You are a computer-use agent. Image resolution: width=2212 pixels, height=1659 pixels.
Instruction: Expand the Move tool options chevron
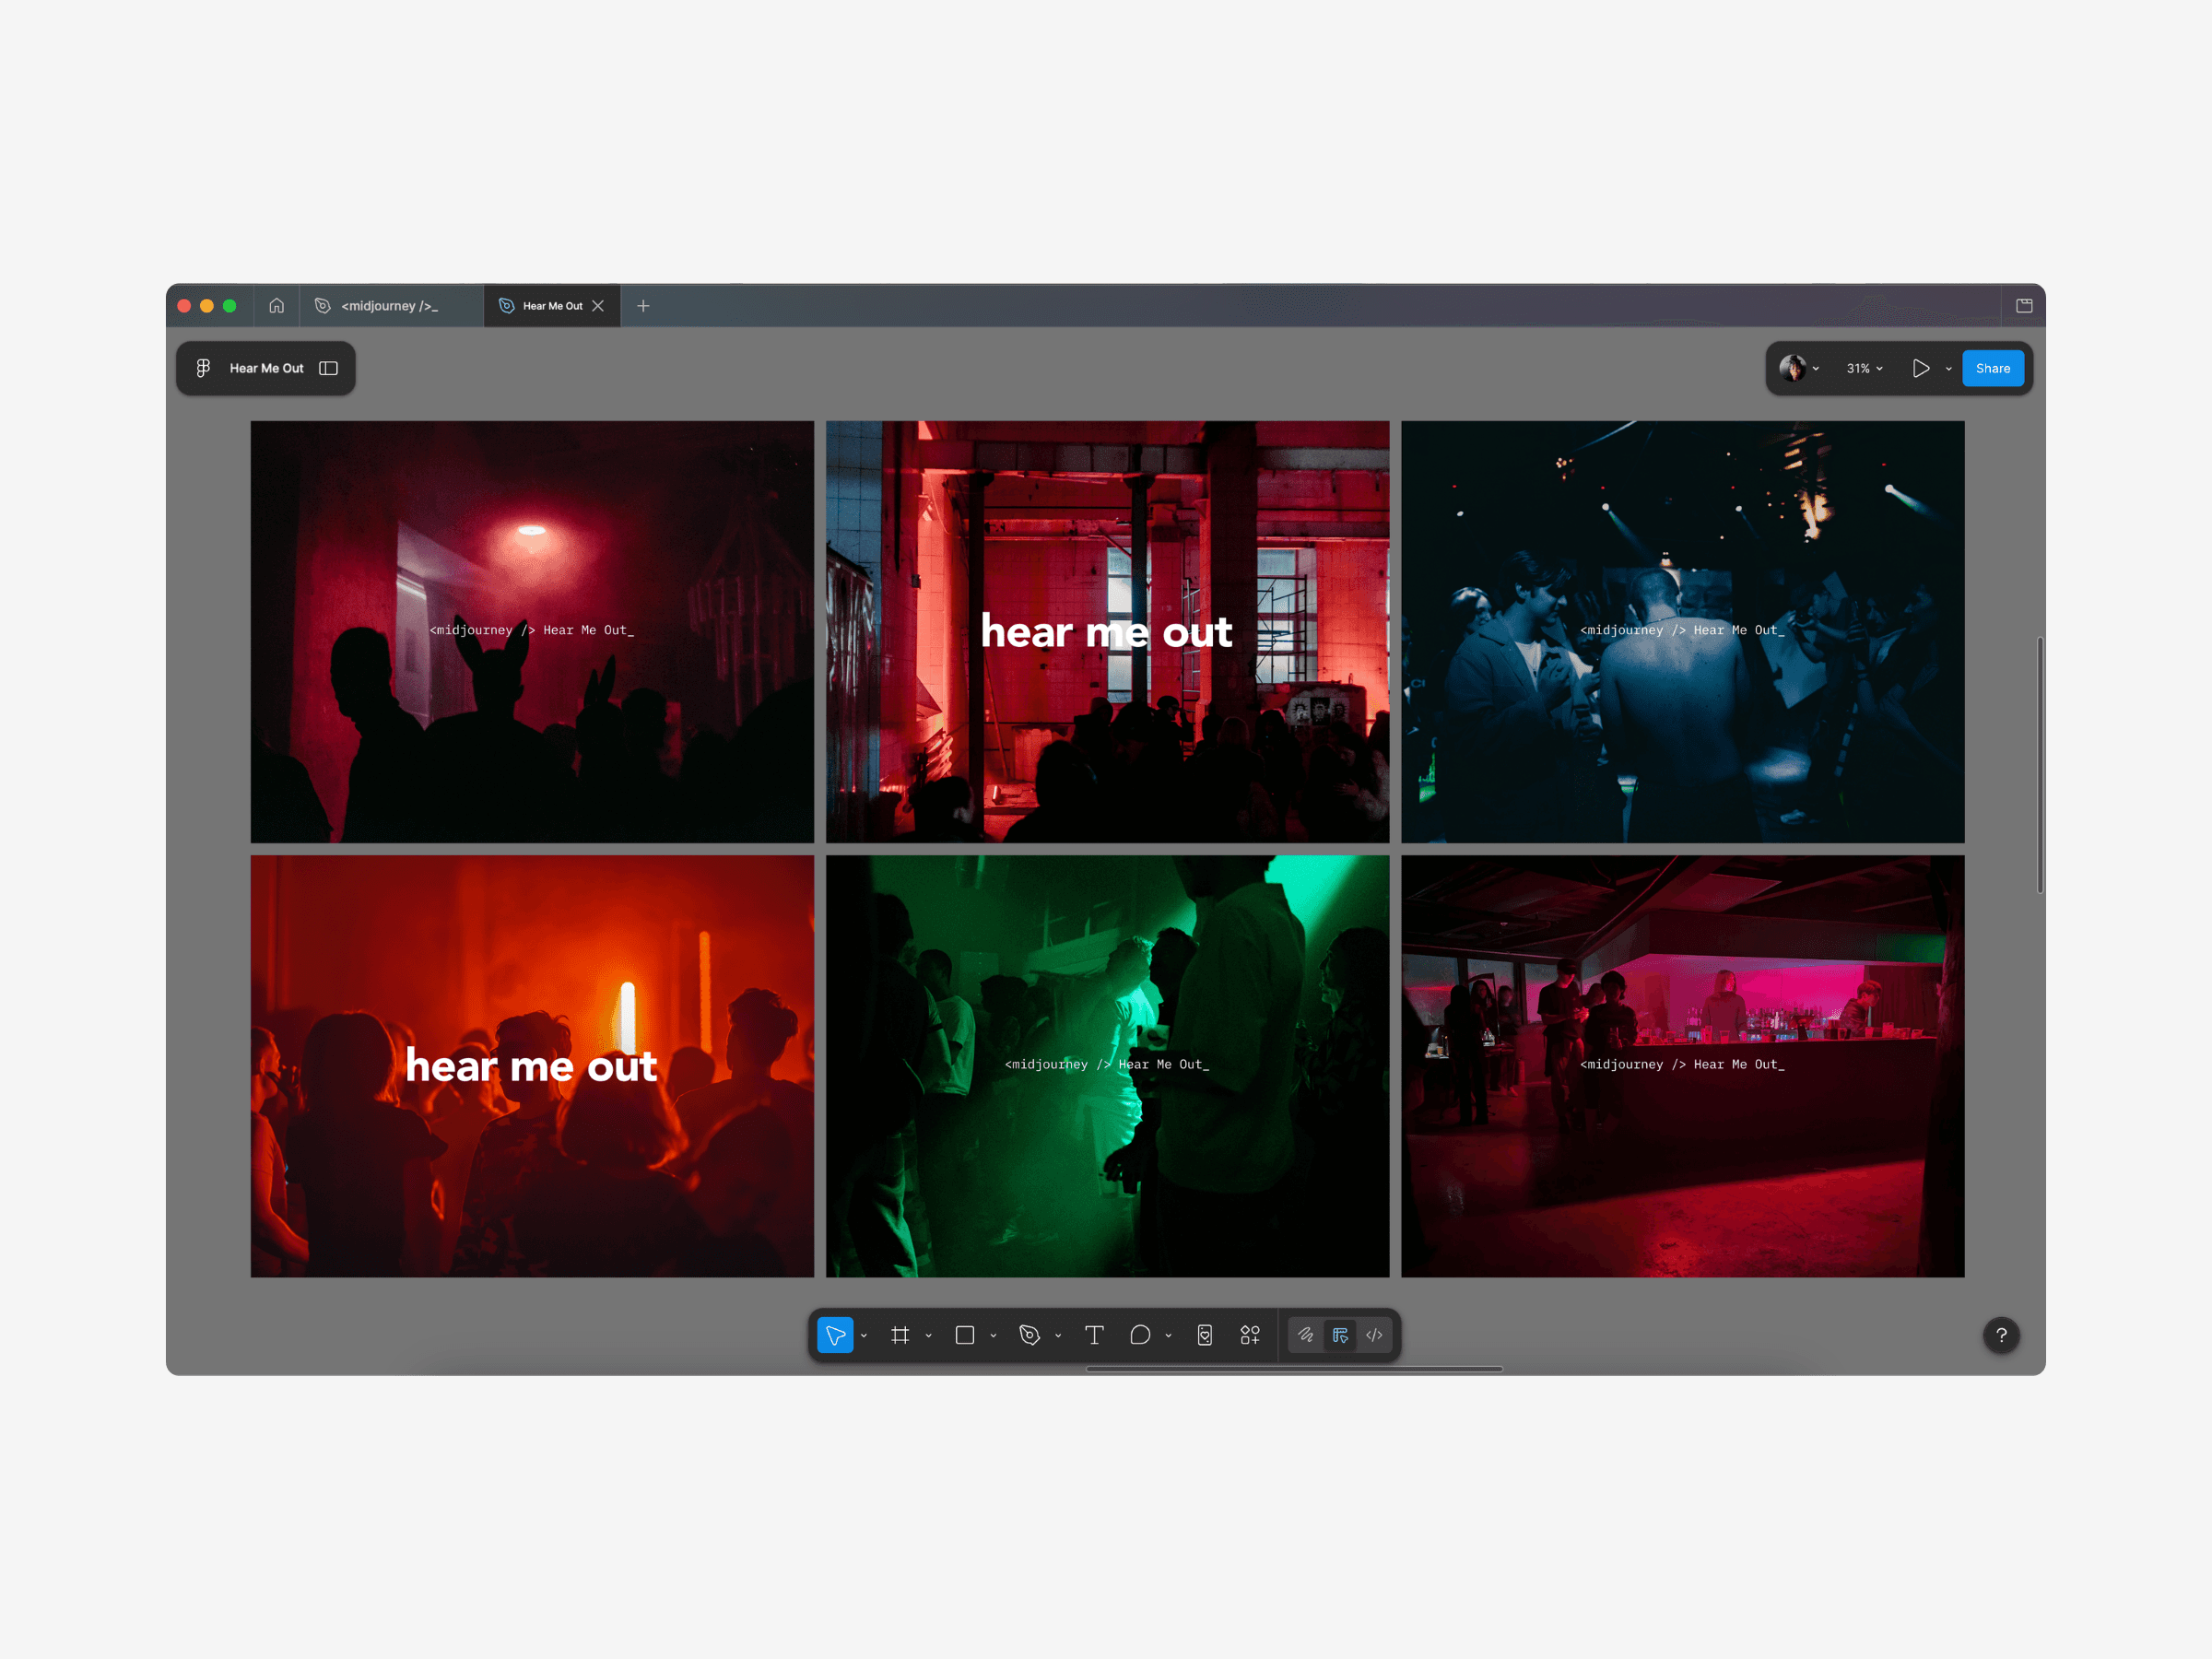coord(864,1336)
